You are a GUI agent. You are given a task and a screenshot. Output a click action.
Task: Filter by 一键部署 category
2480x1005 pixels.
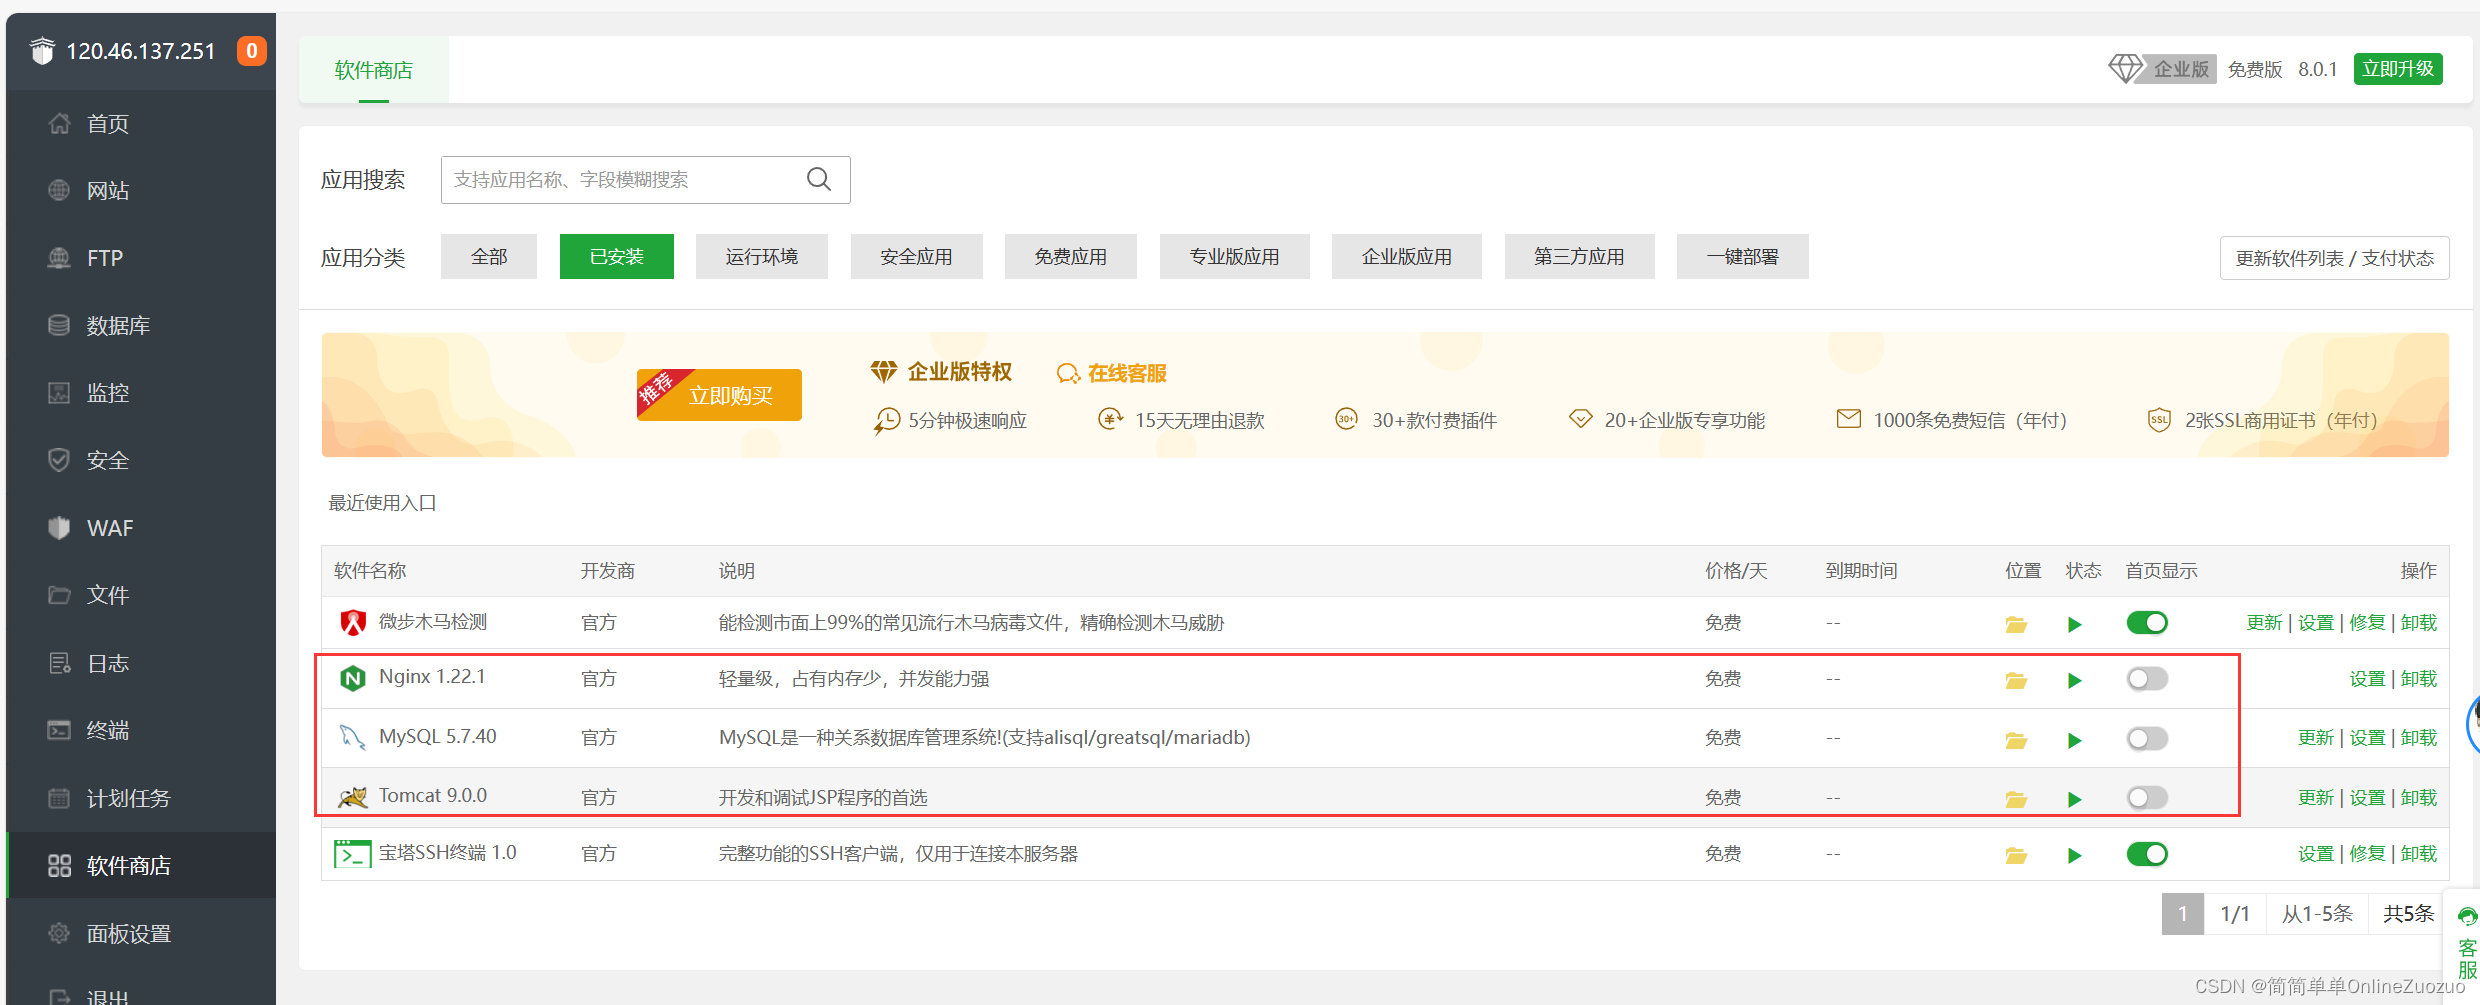1743,257
